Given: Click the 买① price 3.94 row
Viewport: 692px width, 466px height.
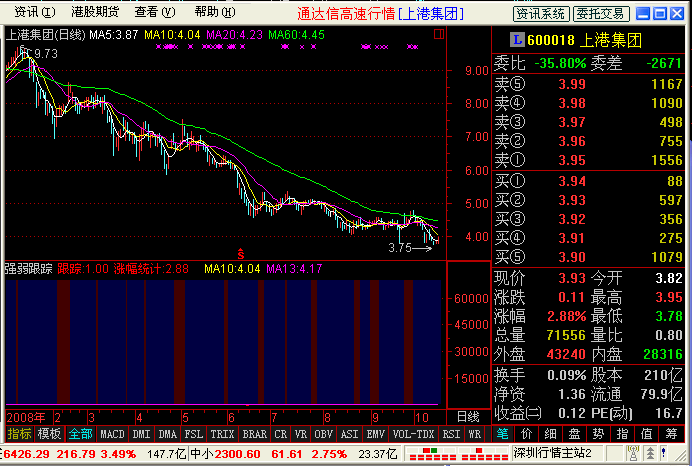Looking at the screenshot, I should click(x=588, y=181).
